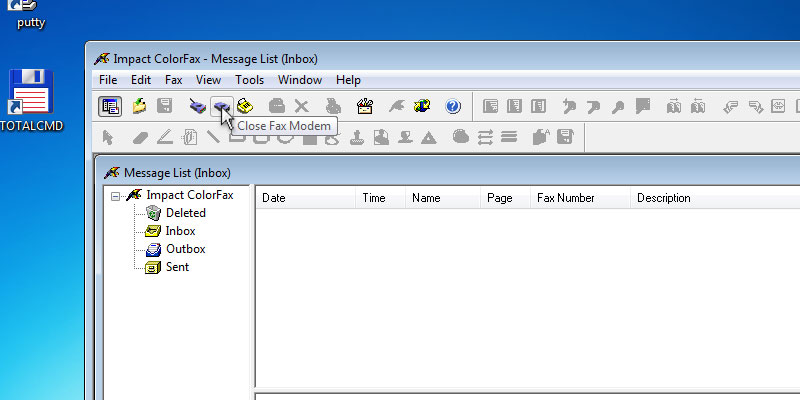Click the toolbox icon in toolbar

click(x=365, y=106)
